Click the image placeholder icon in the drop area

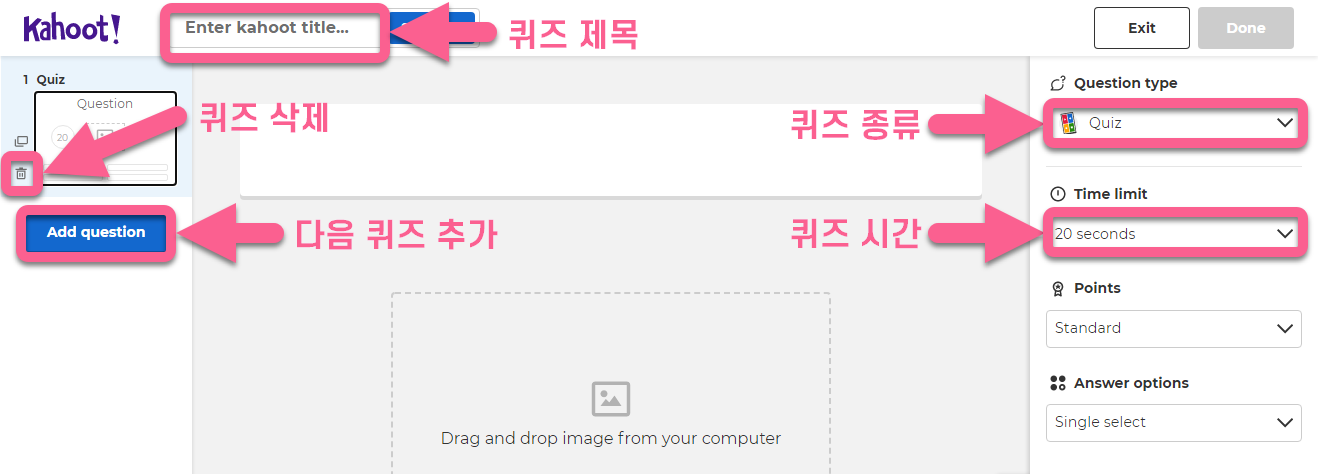coord(611,399)
